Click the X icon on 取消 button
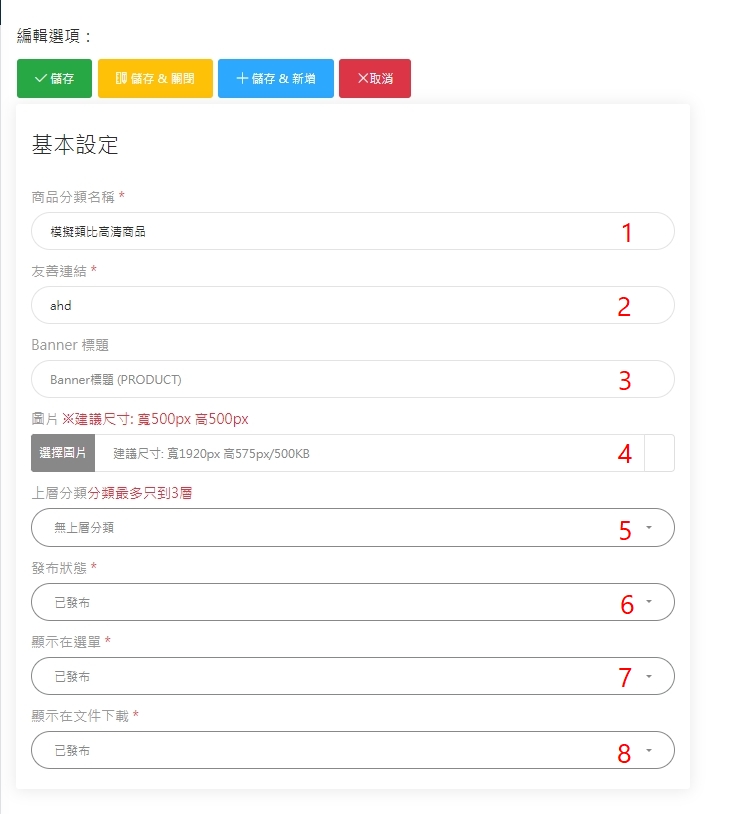The image size is (746, 814). 363,78
